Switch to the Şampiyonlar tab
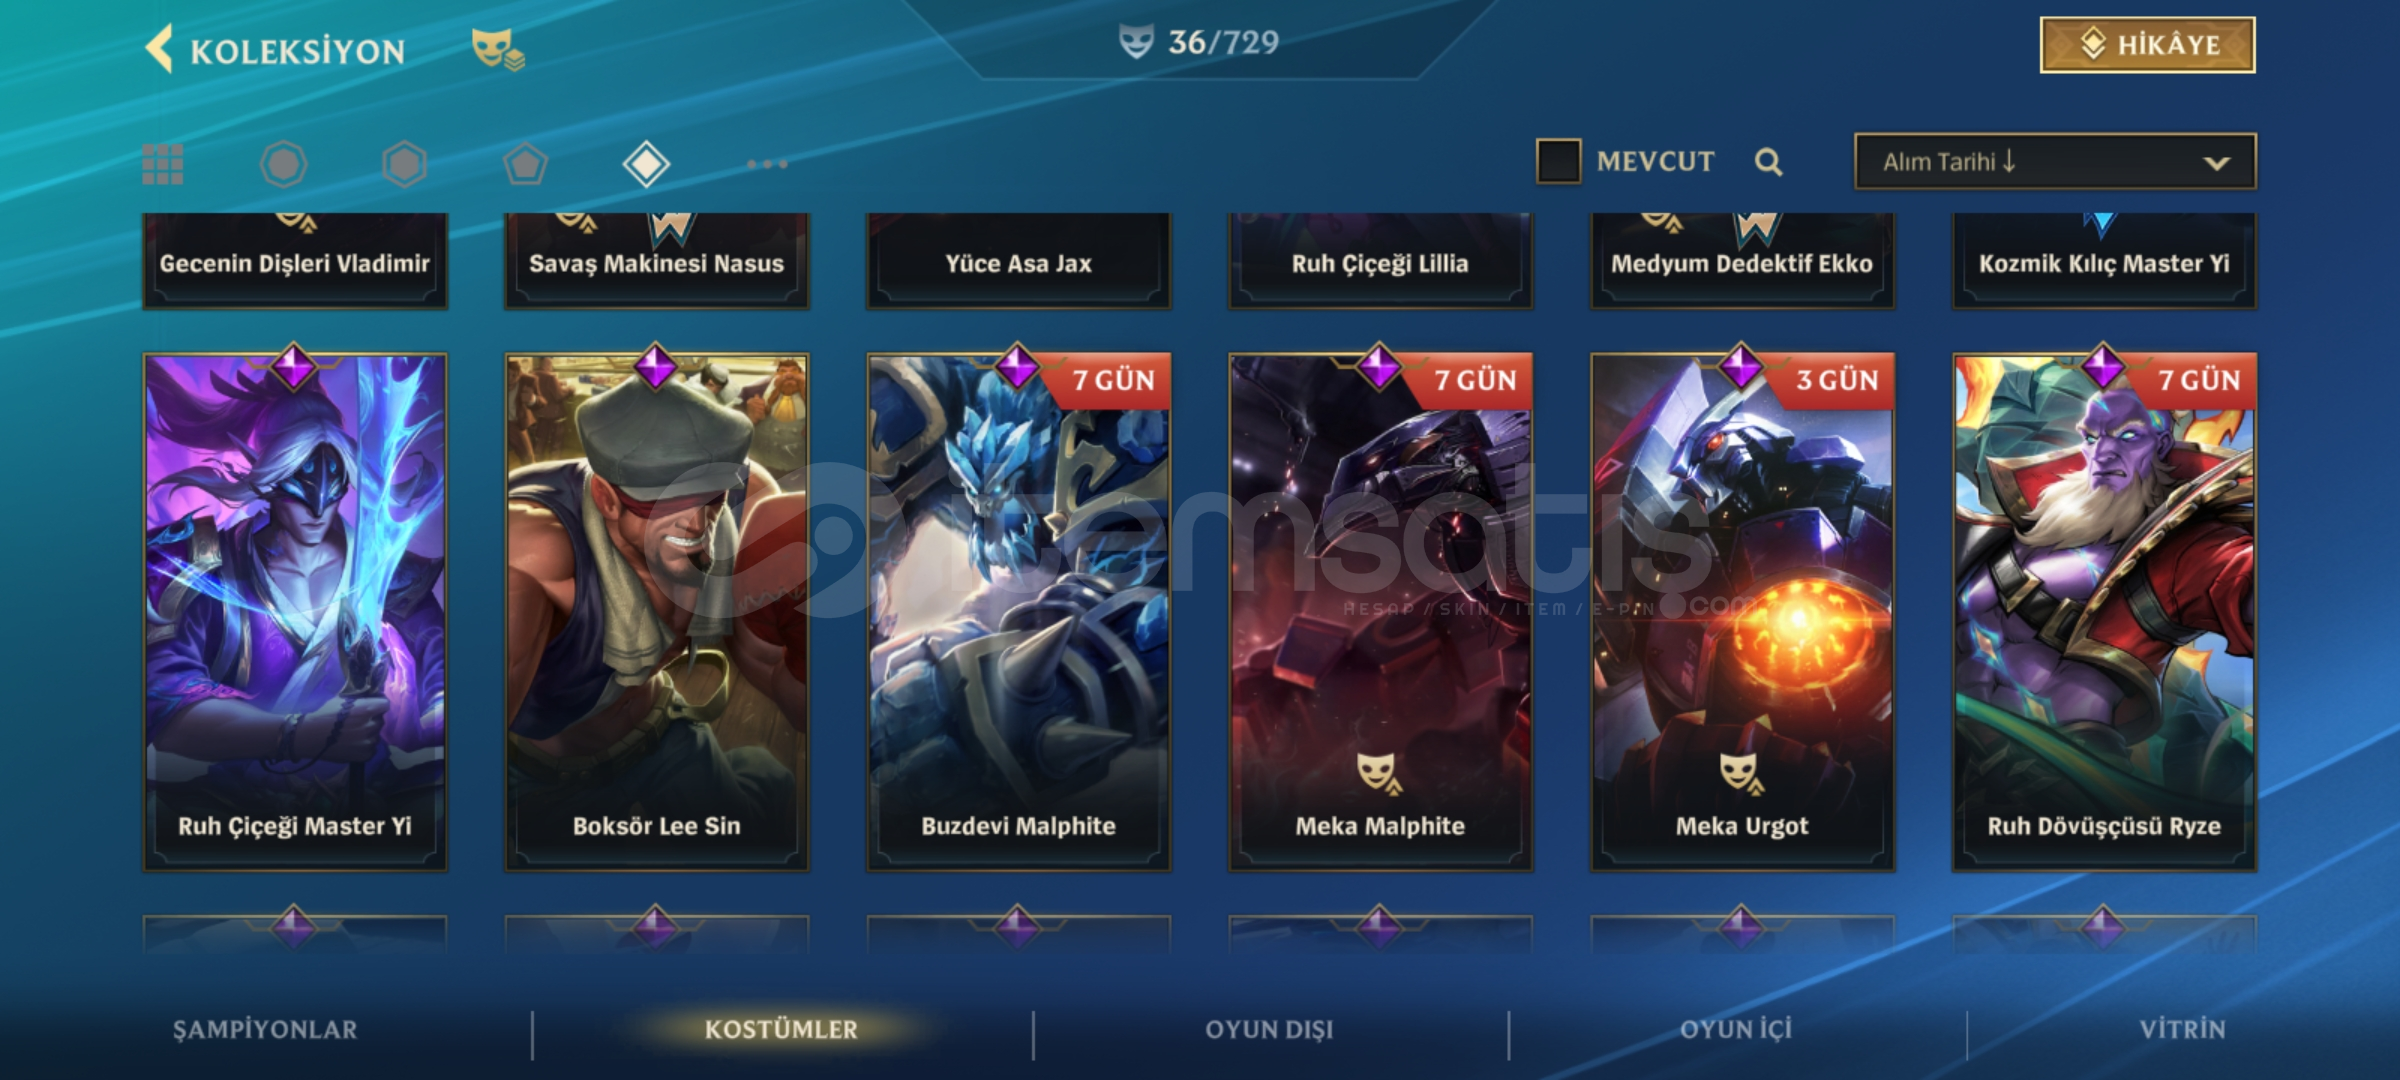Screen dimensions: 2400x1080 point(265,1030)
